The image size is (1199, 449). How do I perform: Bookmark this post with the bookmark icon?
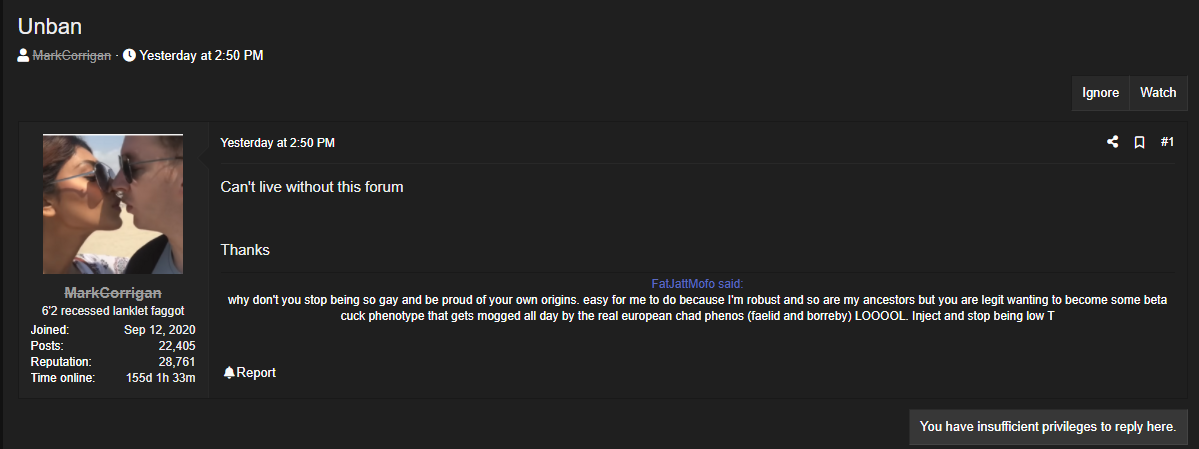[x=1139, y=142]
